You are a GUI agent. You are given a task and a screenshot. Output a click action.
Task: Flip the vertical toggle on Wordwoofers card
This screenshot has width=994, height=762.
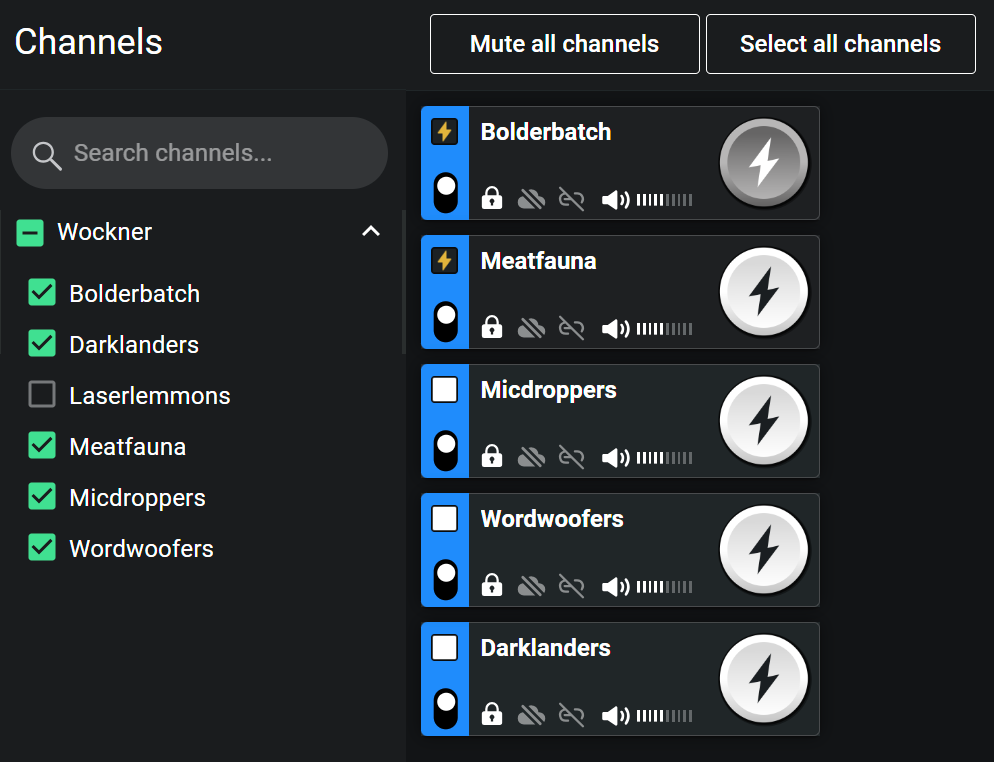pos(446,579)
